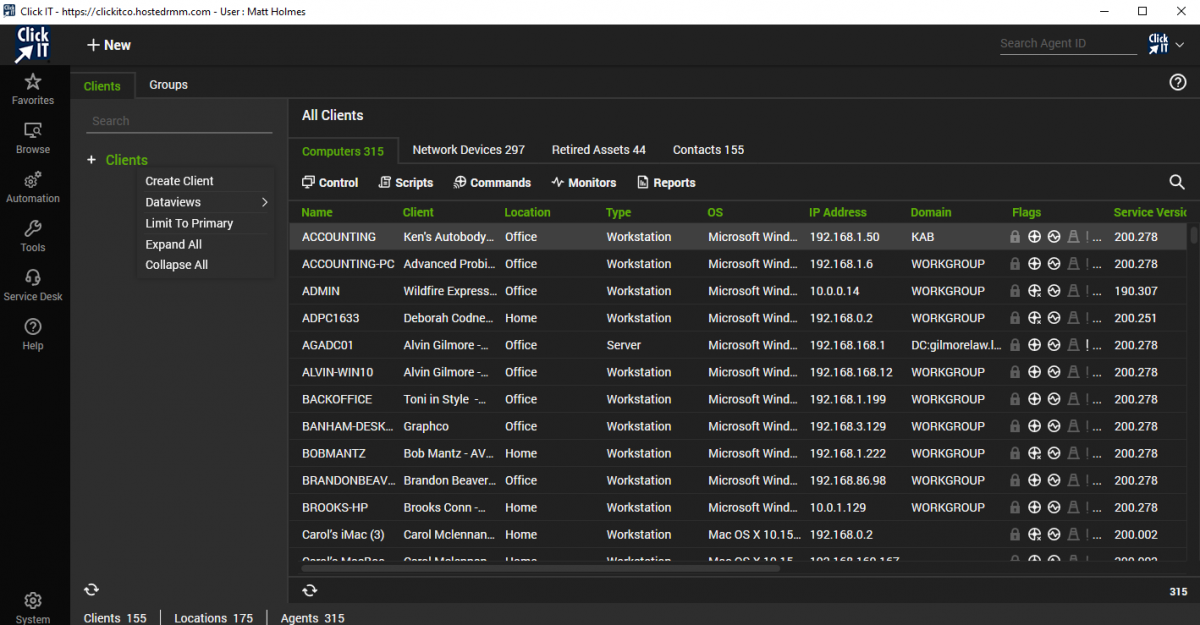Open the Dataviews submenu arrow
Image resolution: width=1200 pixels, height=625 pixels.
(265, 202)
